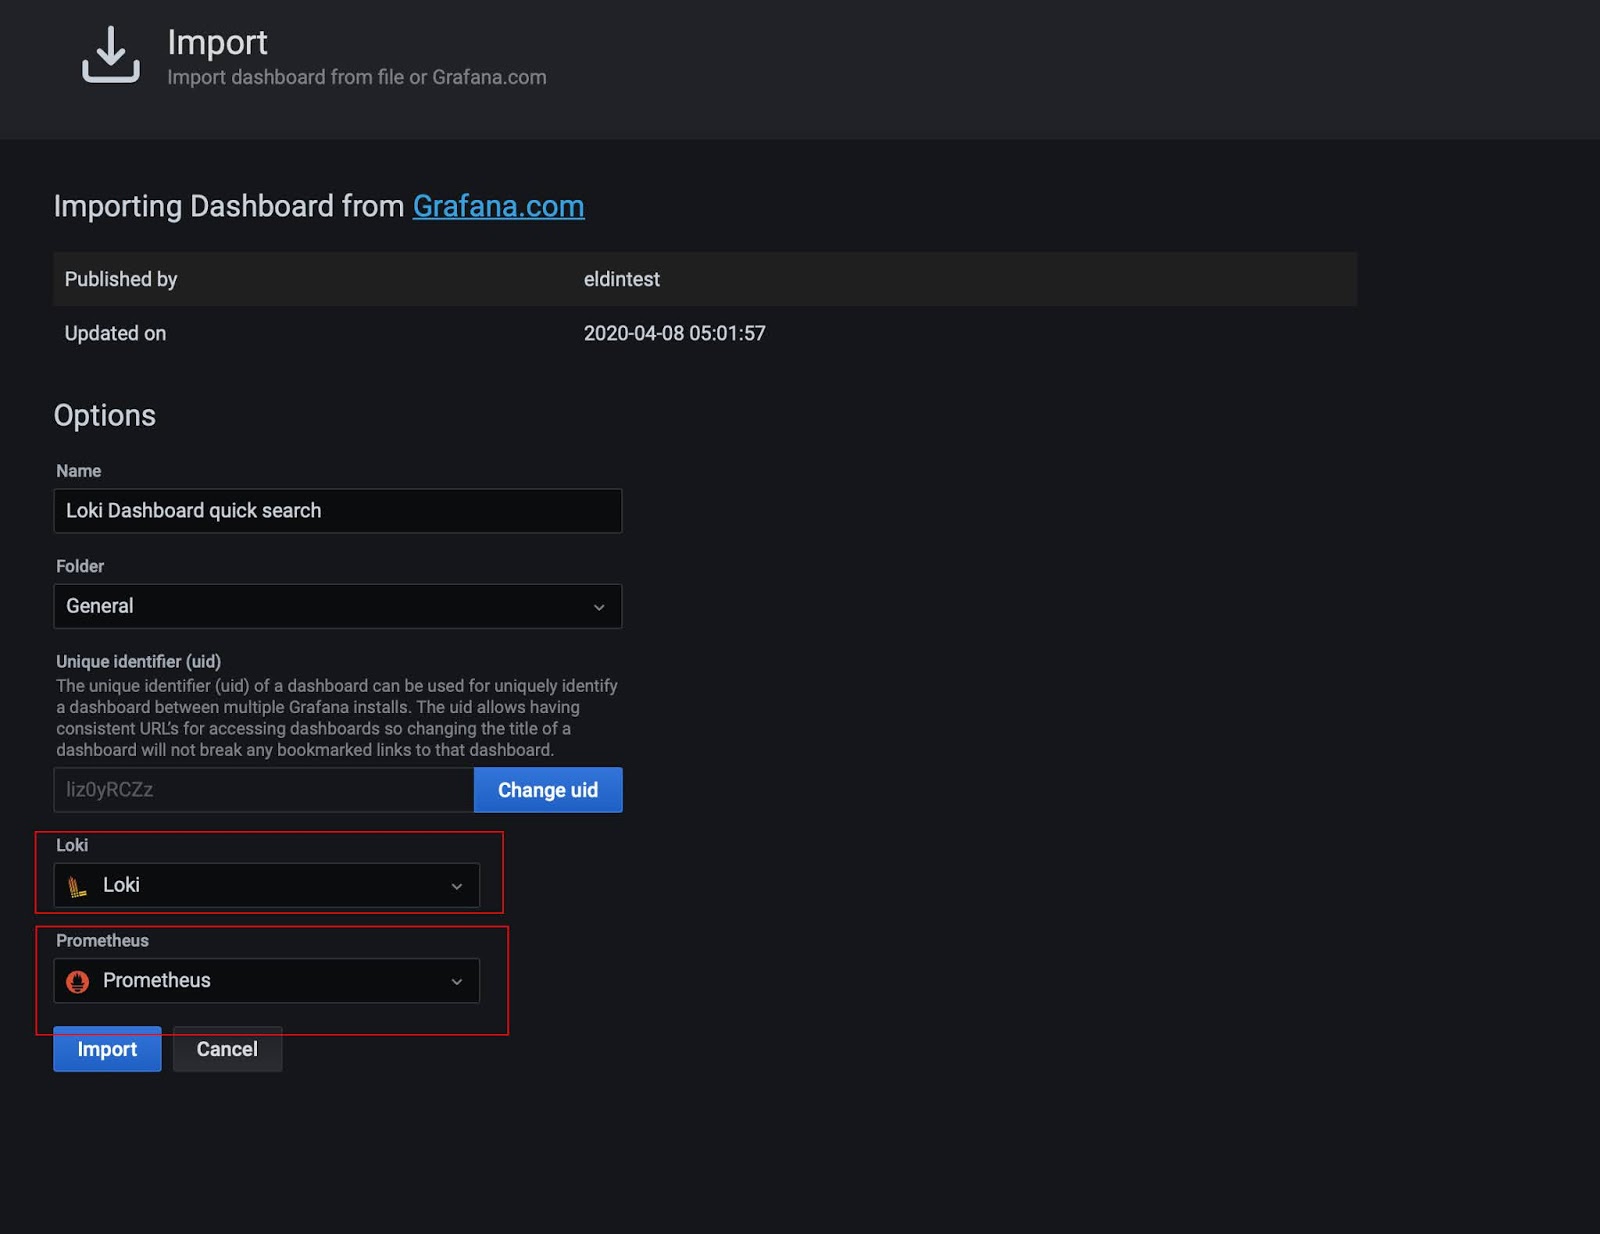The height and width of the screenshot is (1234, 1600).
Task: Click the Import page title
Action: 217,42
